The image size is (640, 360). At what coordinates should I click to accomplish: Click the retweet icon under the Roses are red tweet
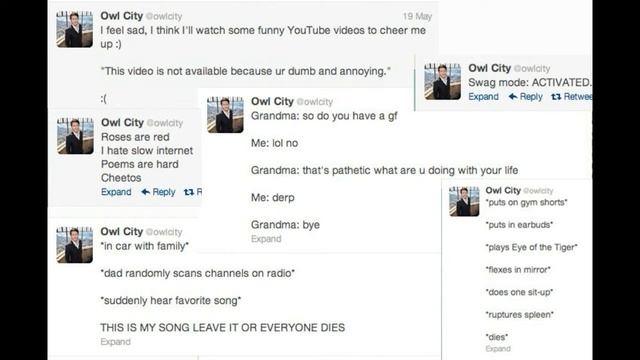(189, 192)
